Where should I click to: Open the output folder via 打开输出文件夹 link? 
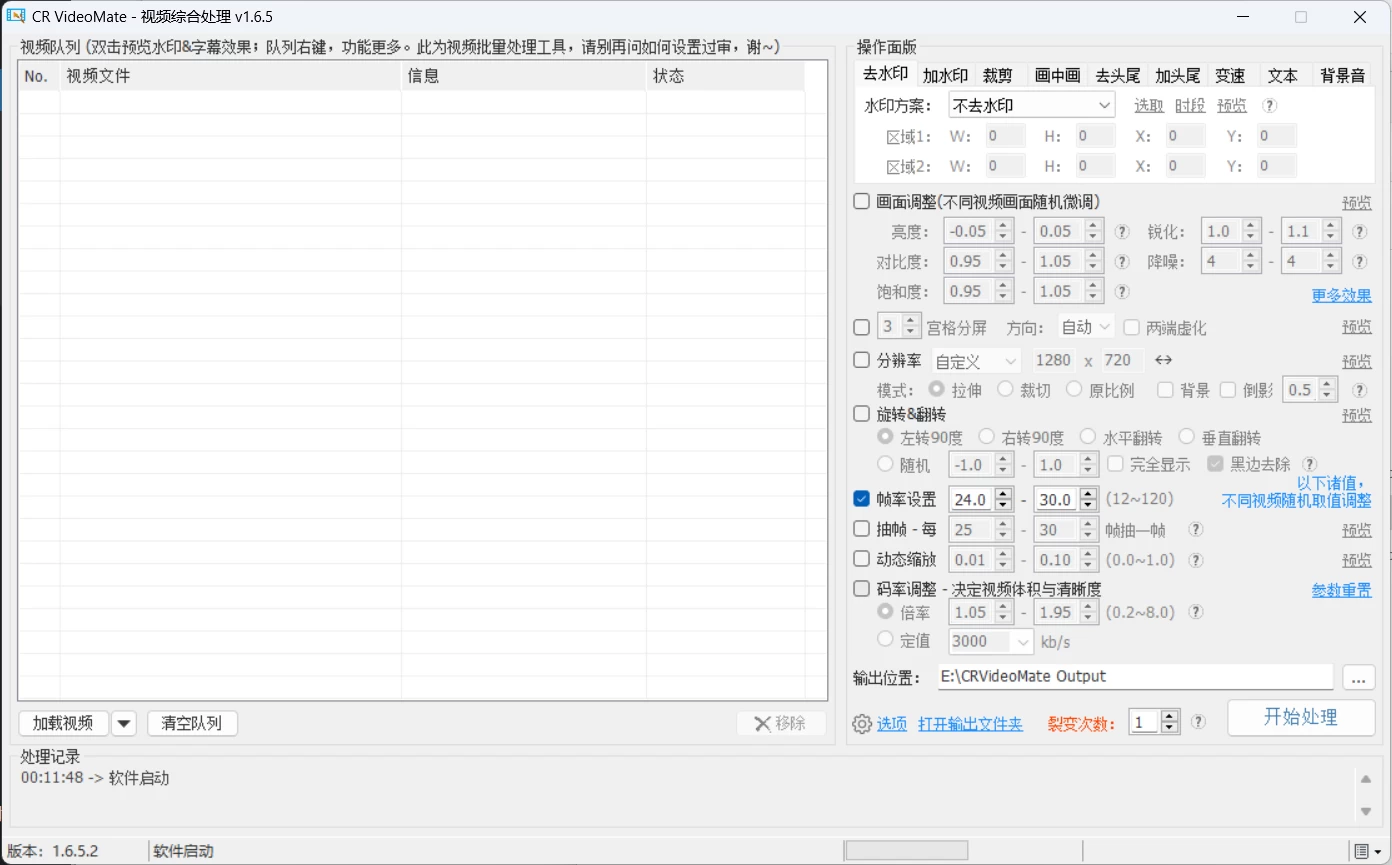970,725
